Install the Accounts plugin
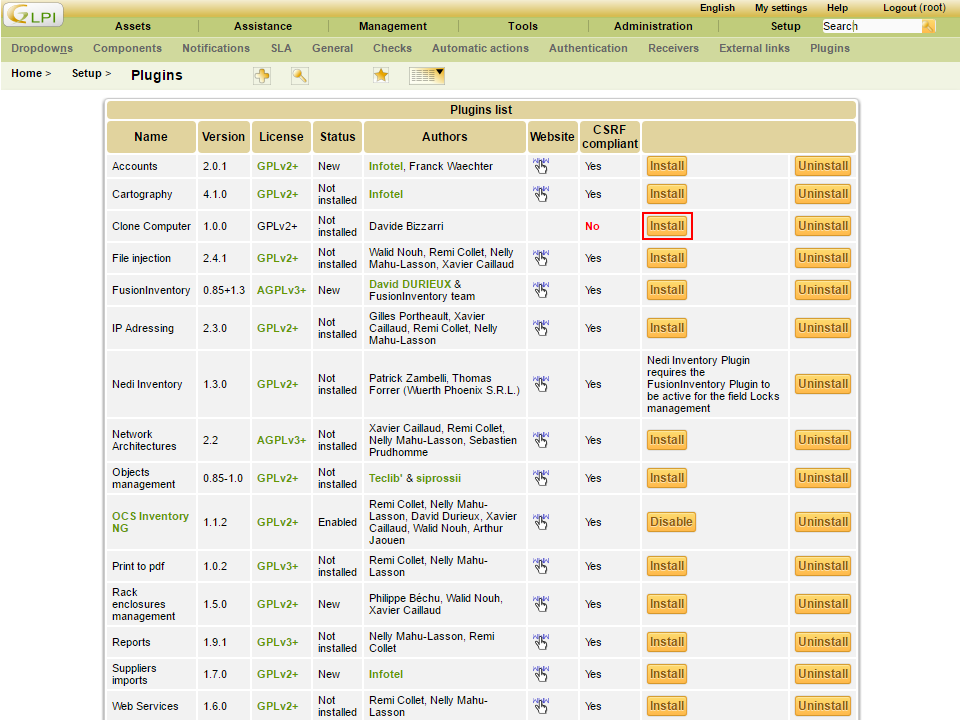 (x=667, y=166)
